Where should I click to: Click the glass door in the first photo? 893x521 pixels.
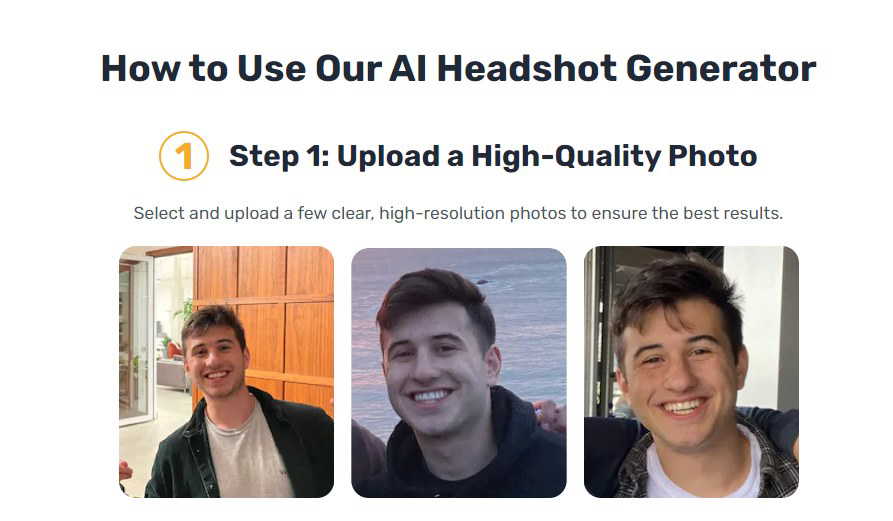pyautogui.click(x=136, y=340)
